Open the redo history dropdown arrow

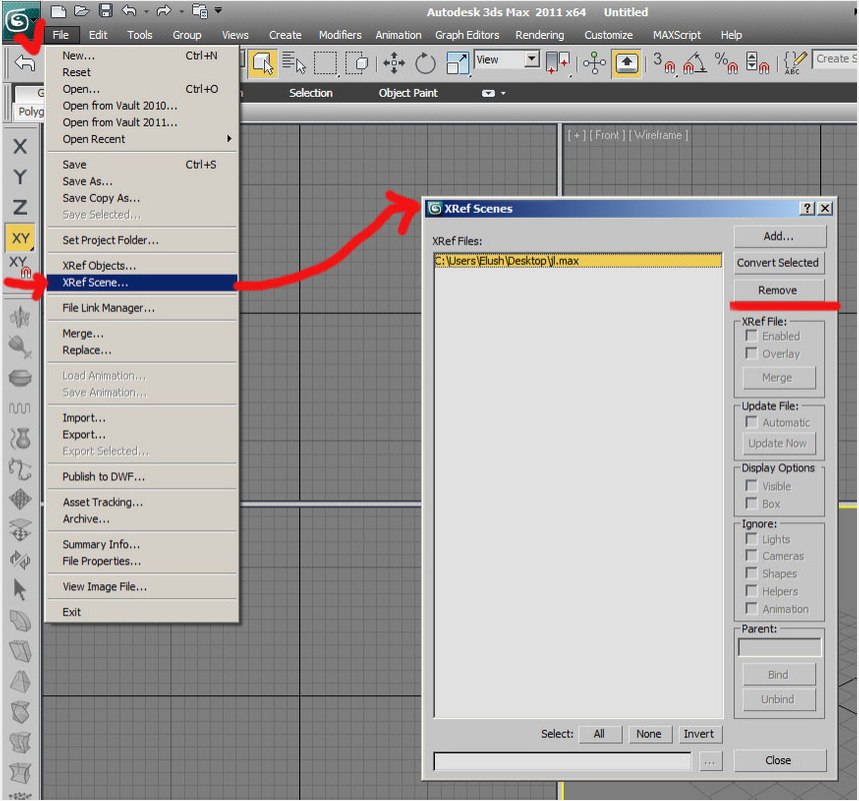pyautogui.click(x=181, y=11)
